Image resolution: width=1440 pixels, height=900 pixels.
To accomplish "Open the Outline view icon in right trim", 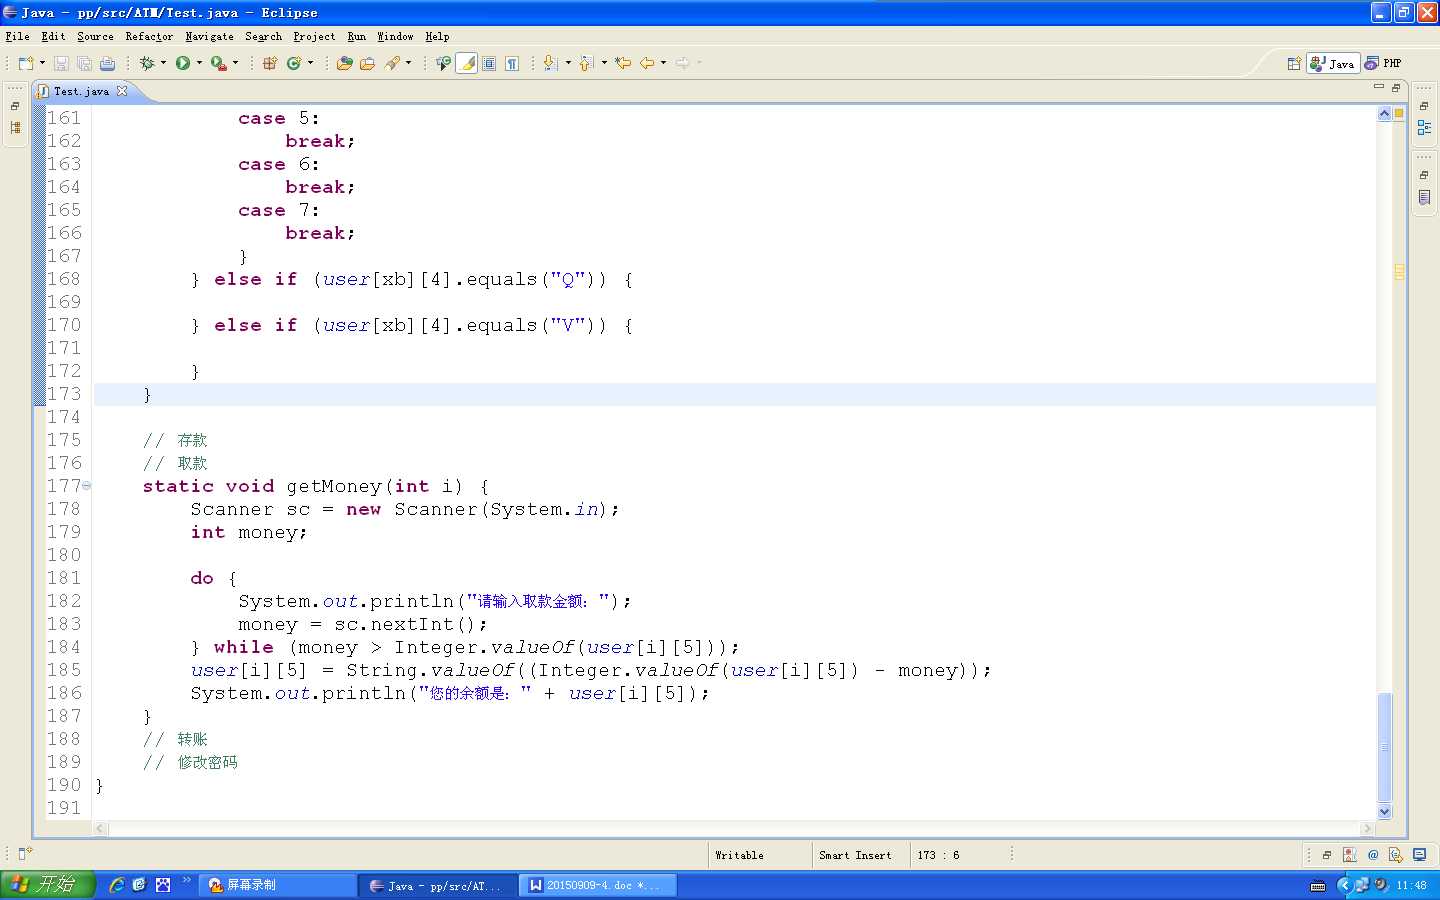I will (x=1424, y=128).
